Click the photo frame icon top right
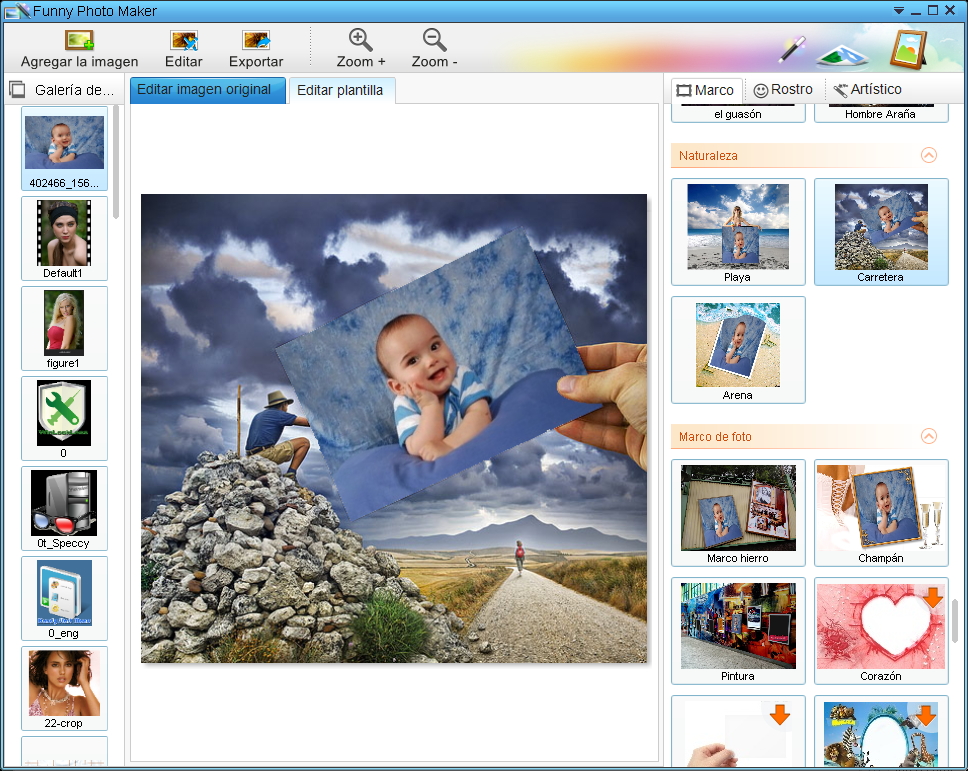The height and width of the screenshot is (771, 968). (x=906, y=46)
